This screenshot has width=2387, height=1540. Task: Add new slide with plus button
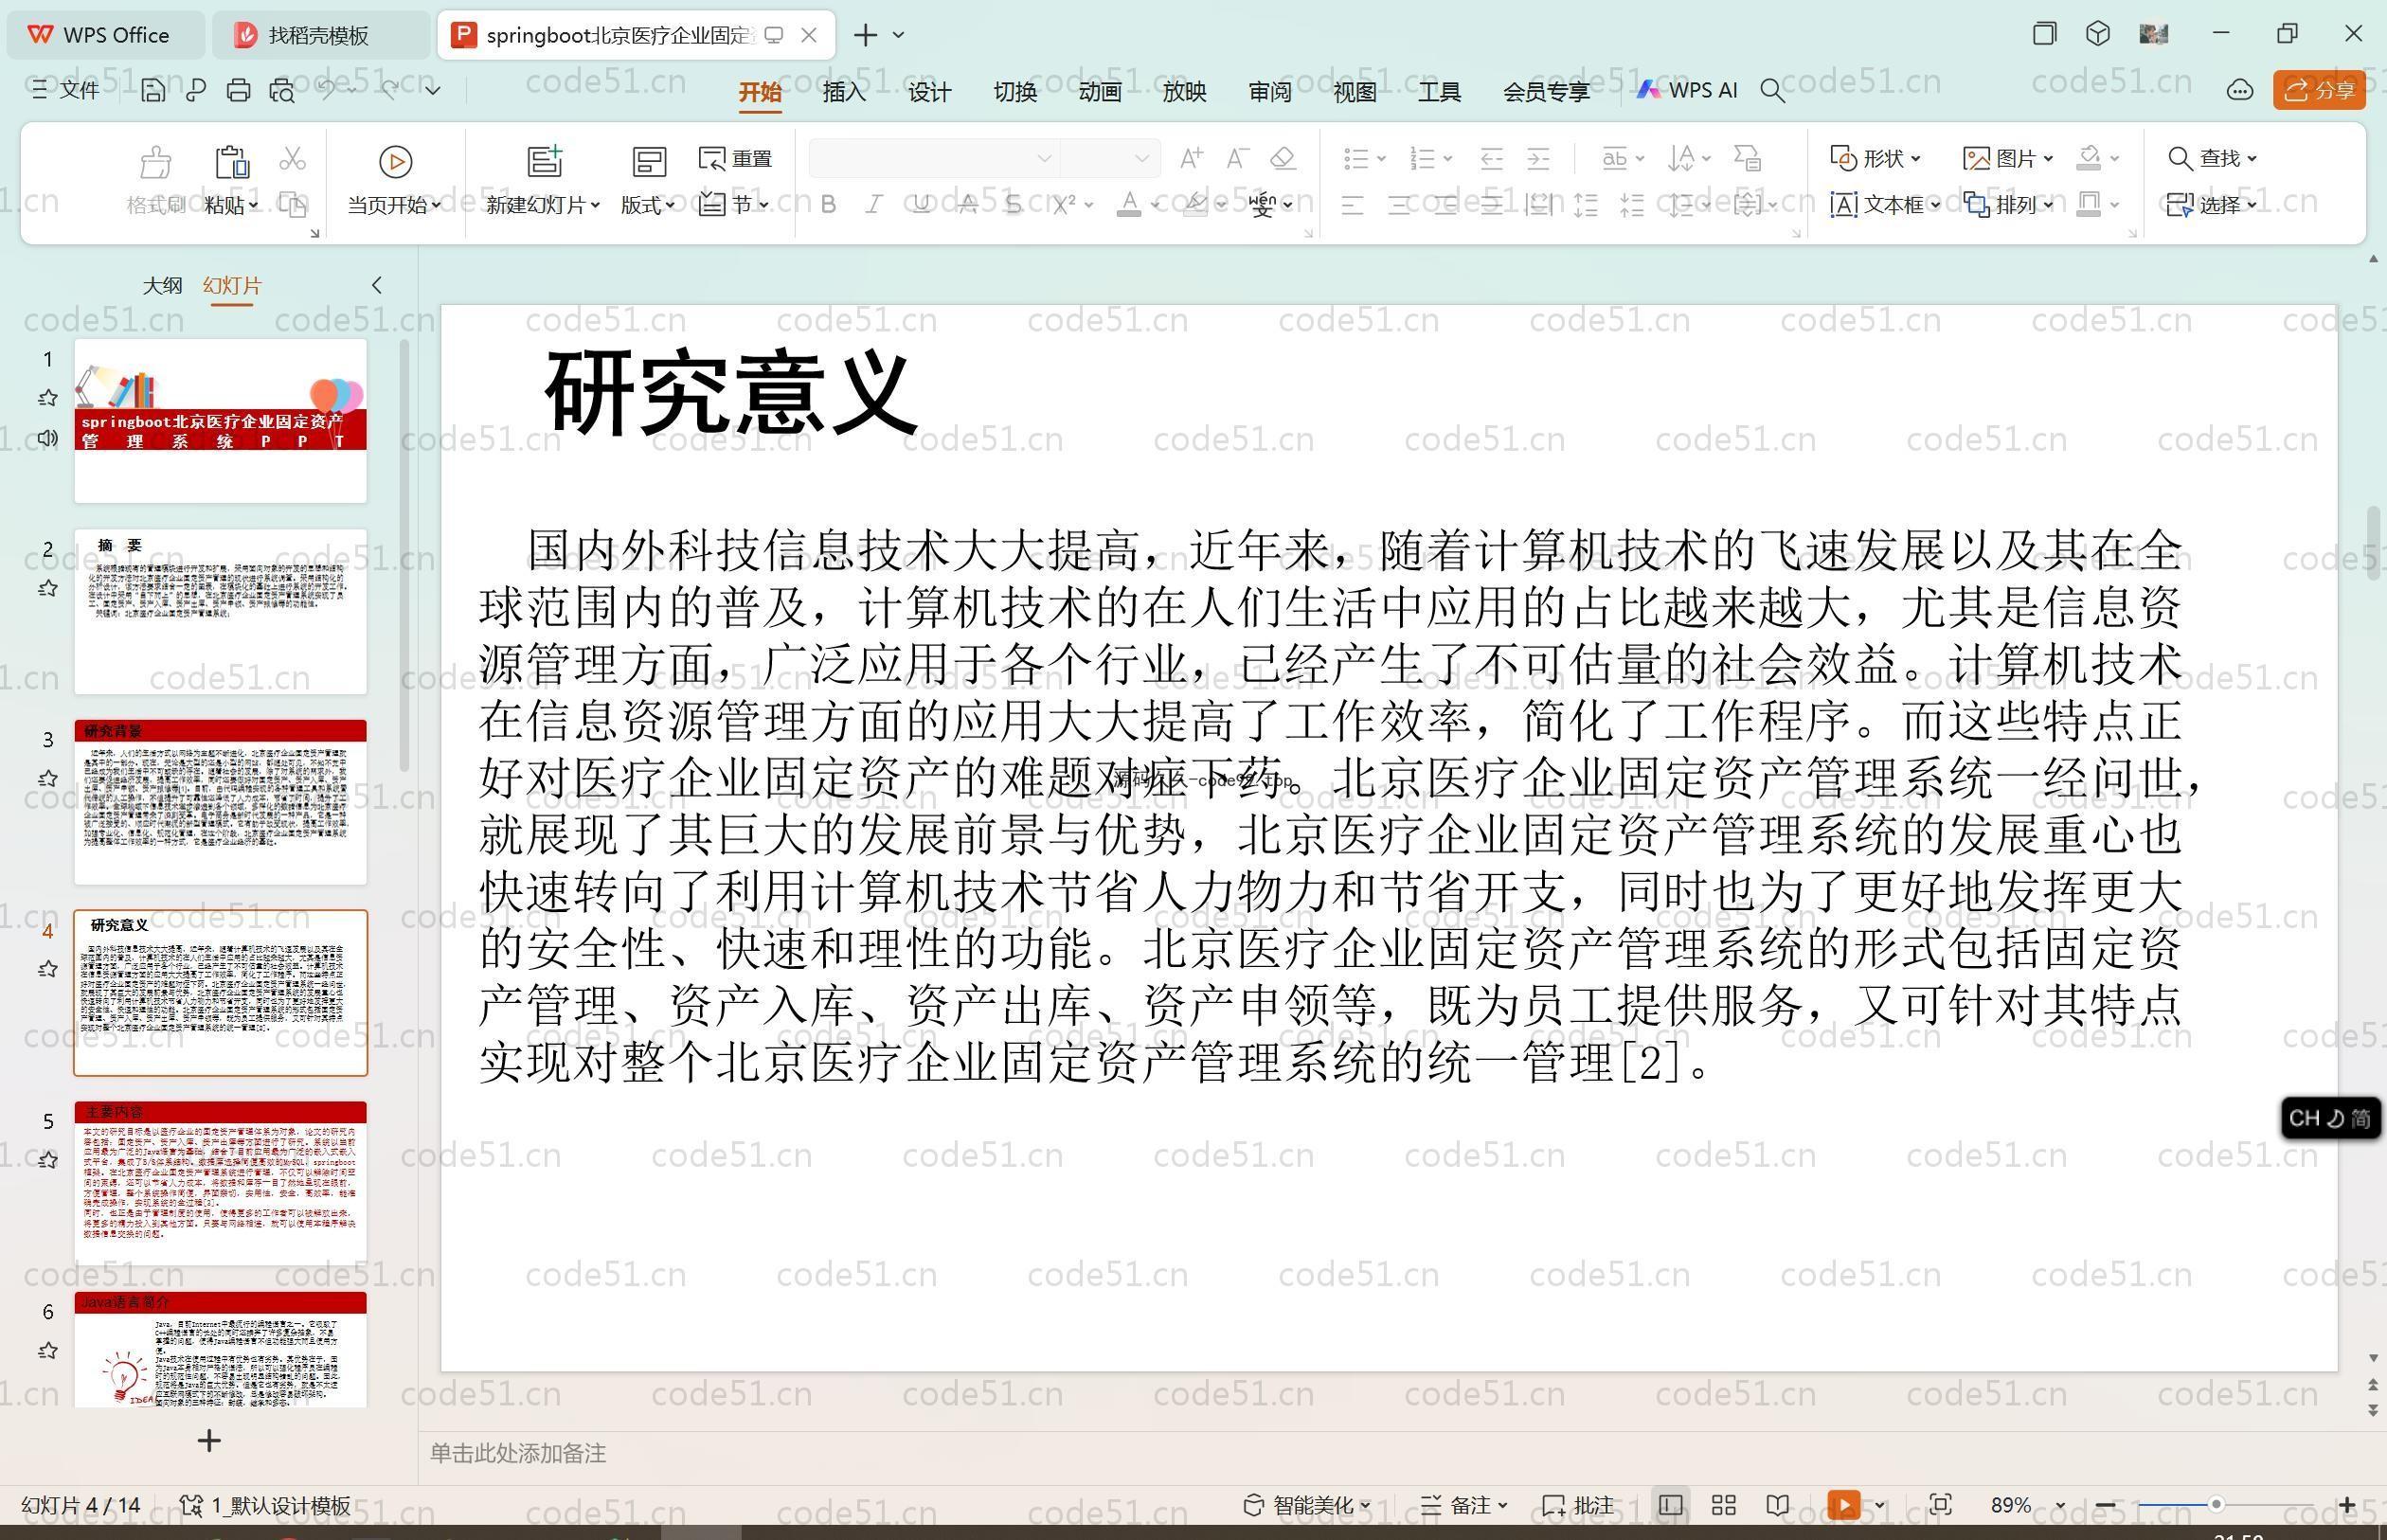coord(209,1441)
